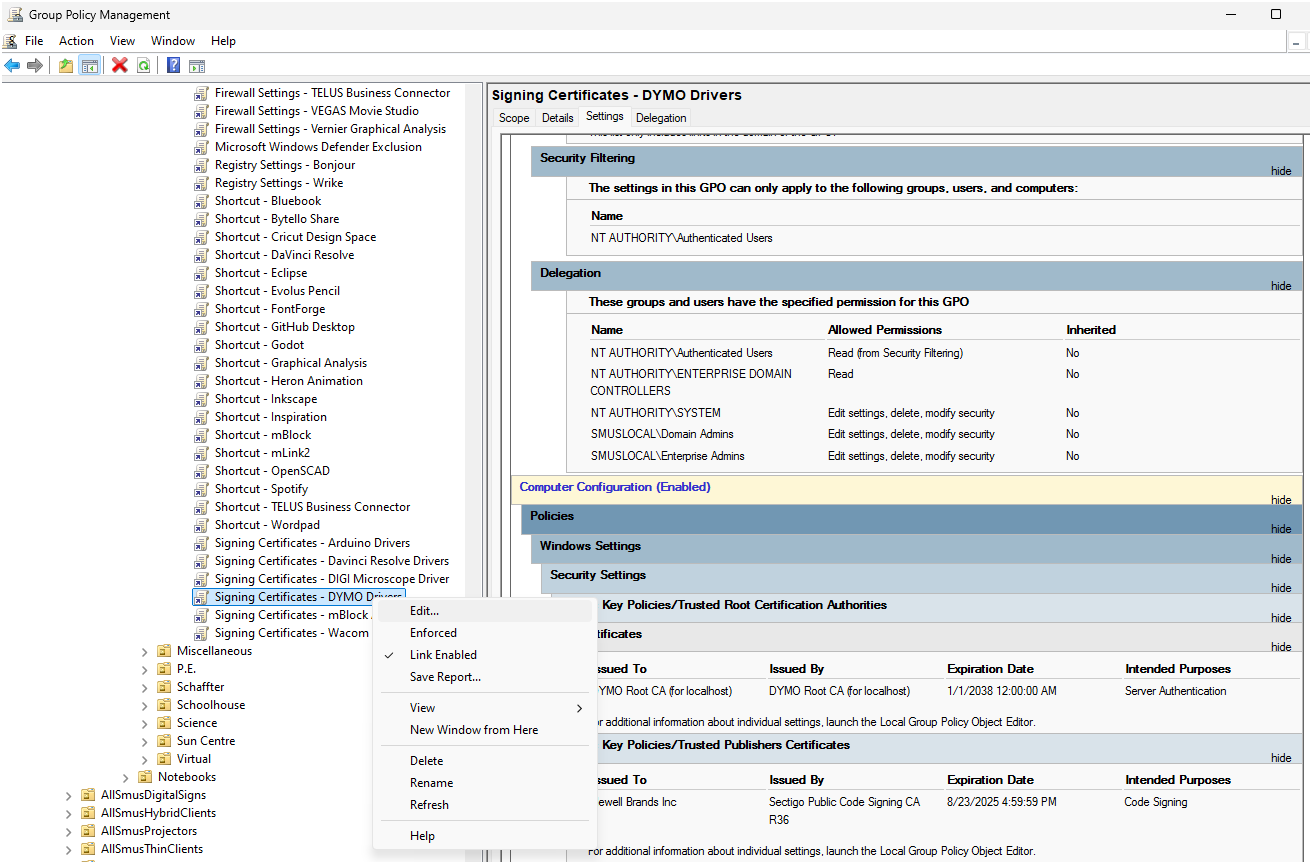Open the blue question mark Help icon
Screen dimensions: 1312x864
174,66
